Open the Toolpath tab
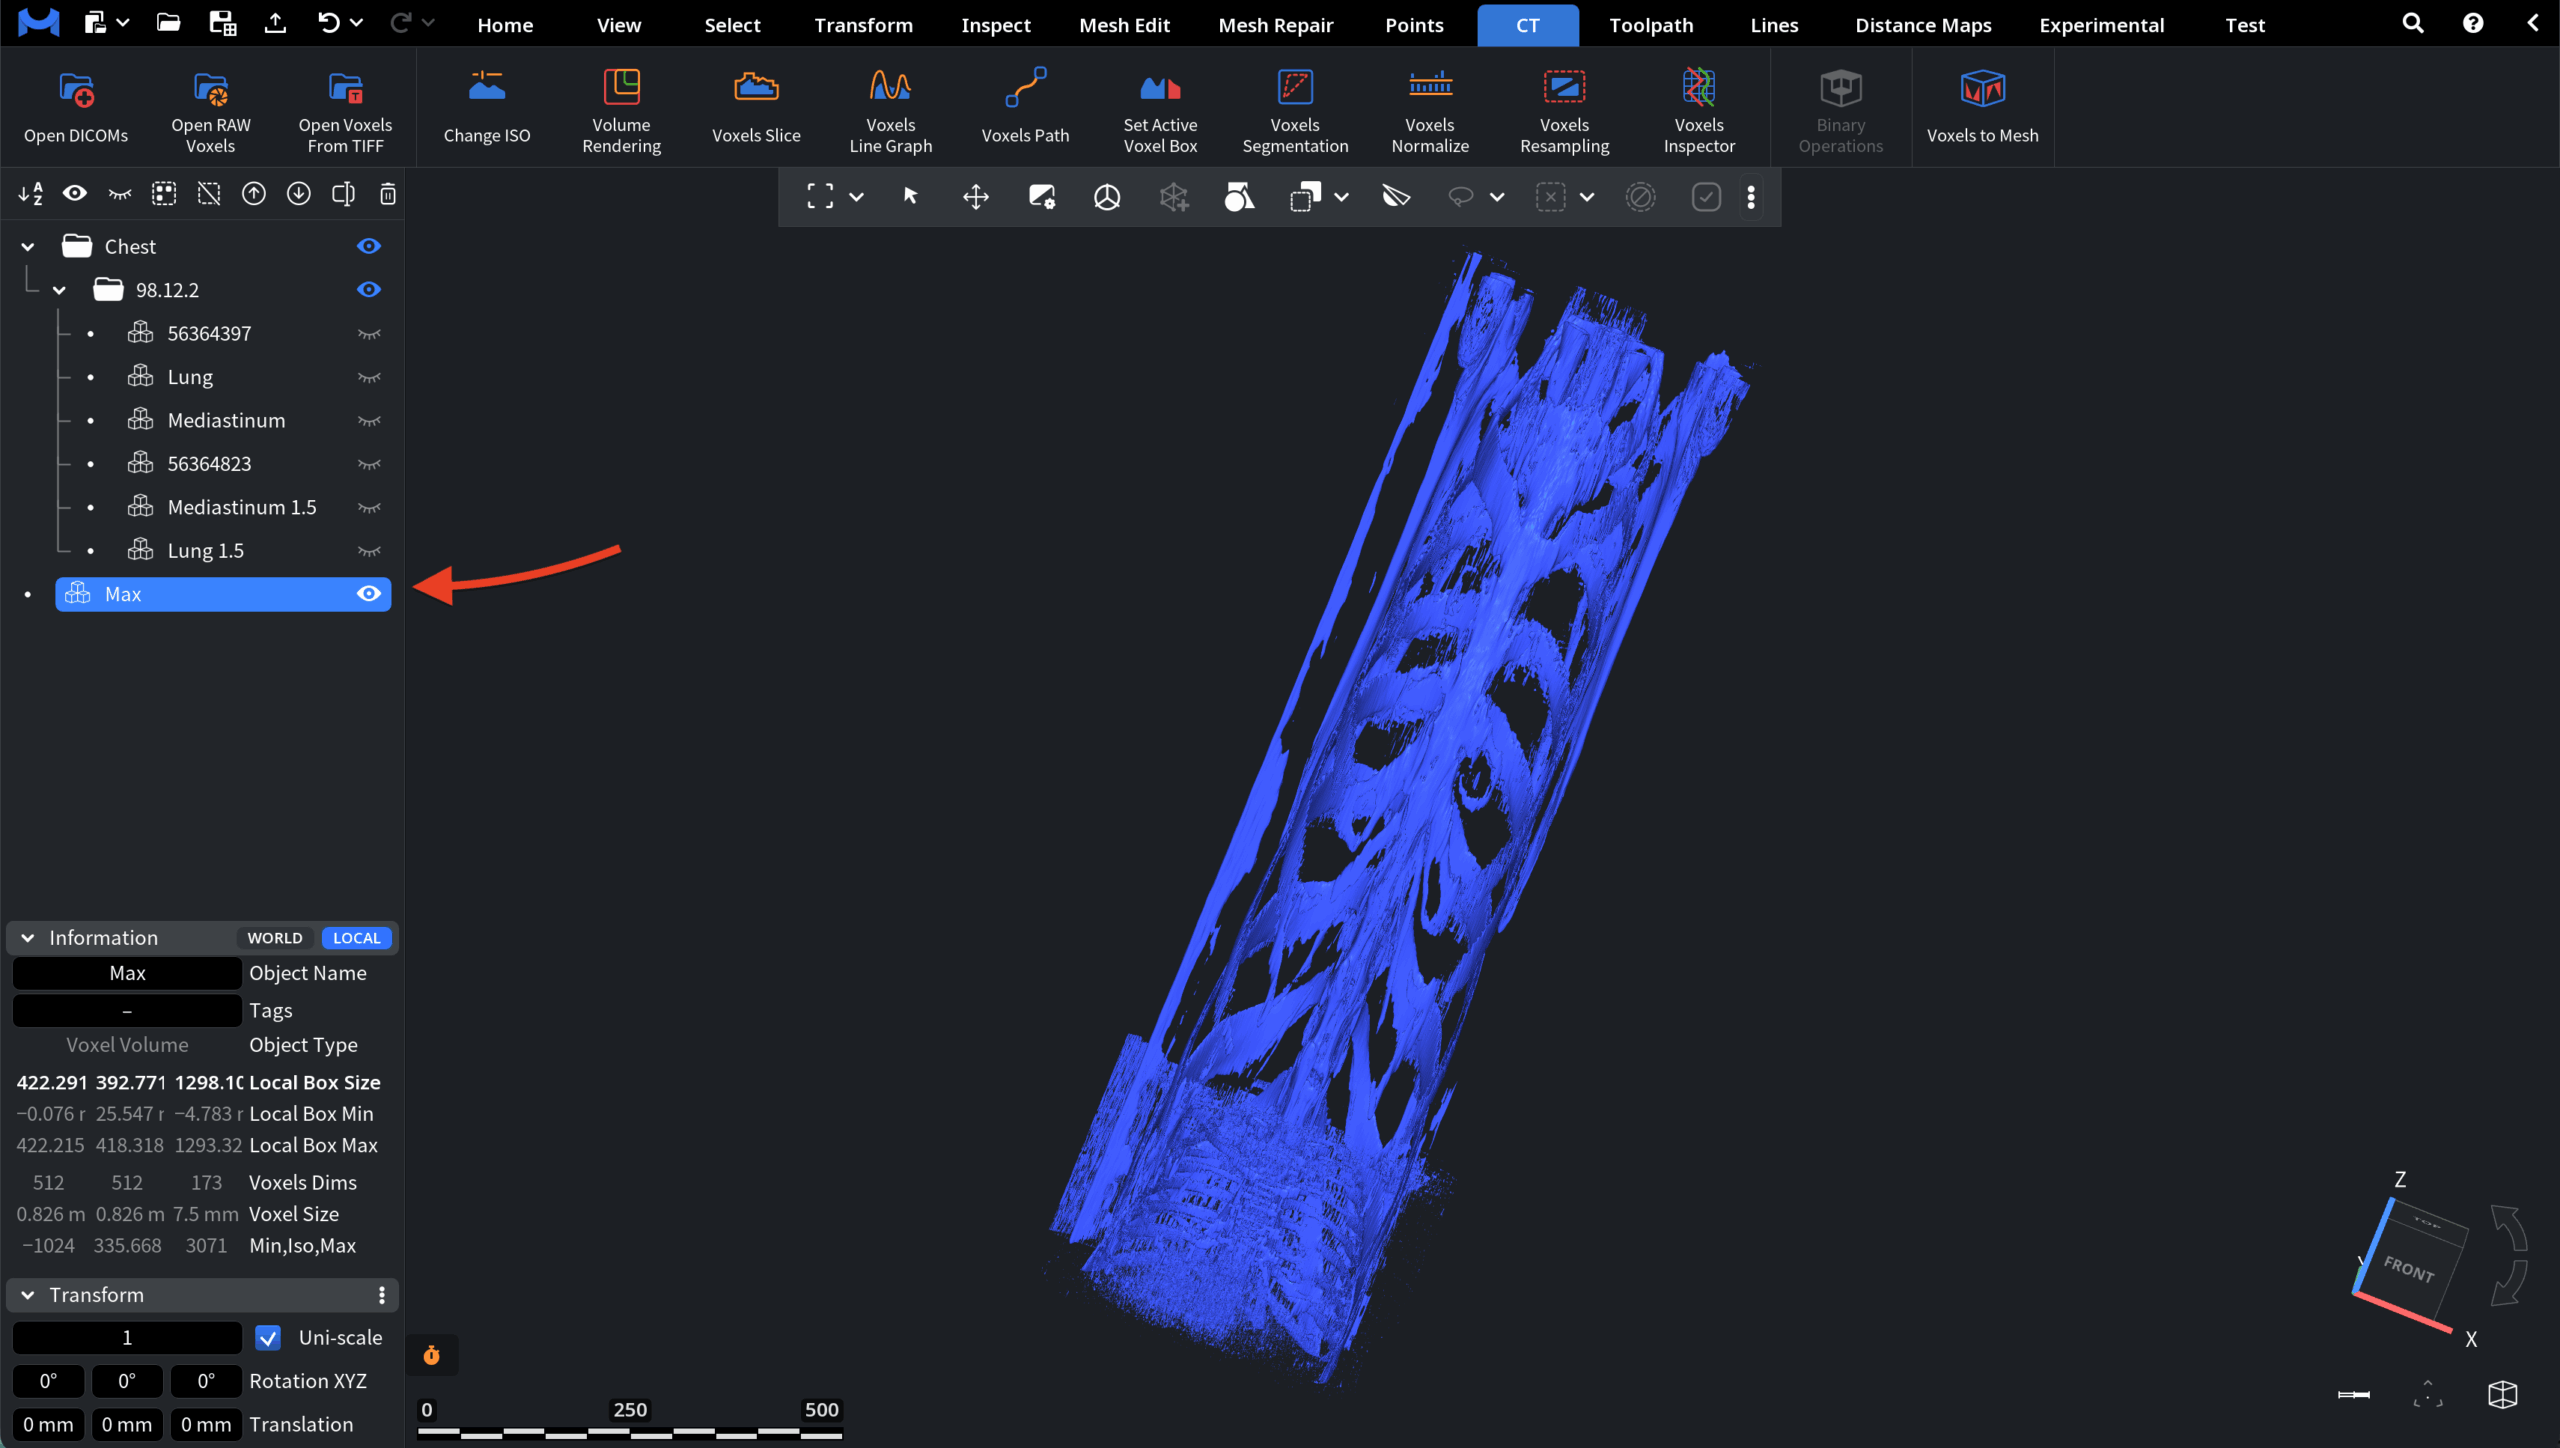The image size is (2560, 1448). point(1651,25)
